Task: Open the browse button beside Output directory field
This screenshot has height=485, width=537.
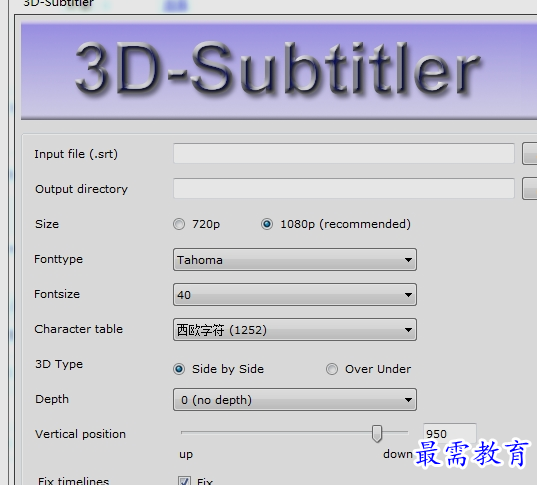Action: (530, 188)
